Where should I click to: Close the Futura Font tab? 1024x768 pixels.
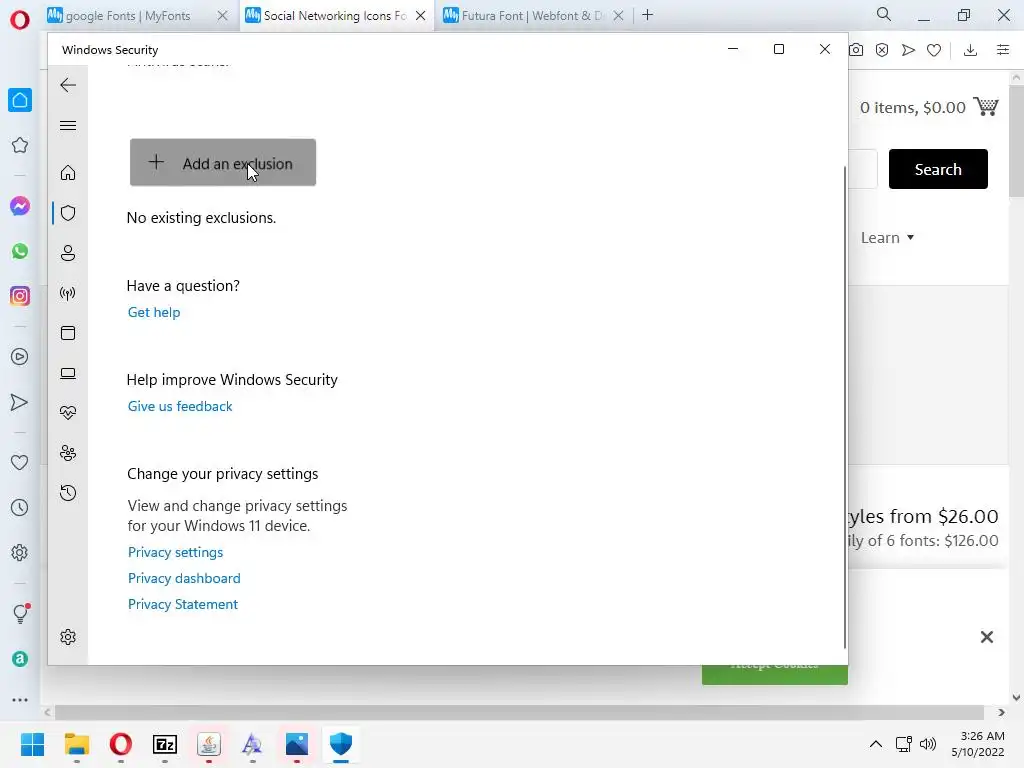pos(618,16)
